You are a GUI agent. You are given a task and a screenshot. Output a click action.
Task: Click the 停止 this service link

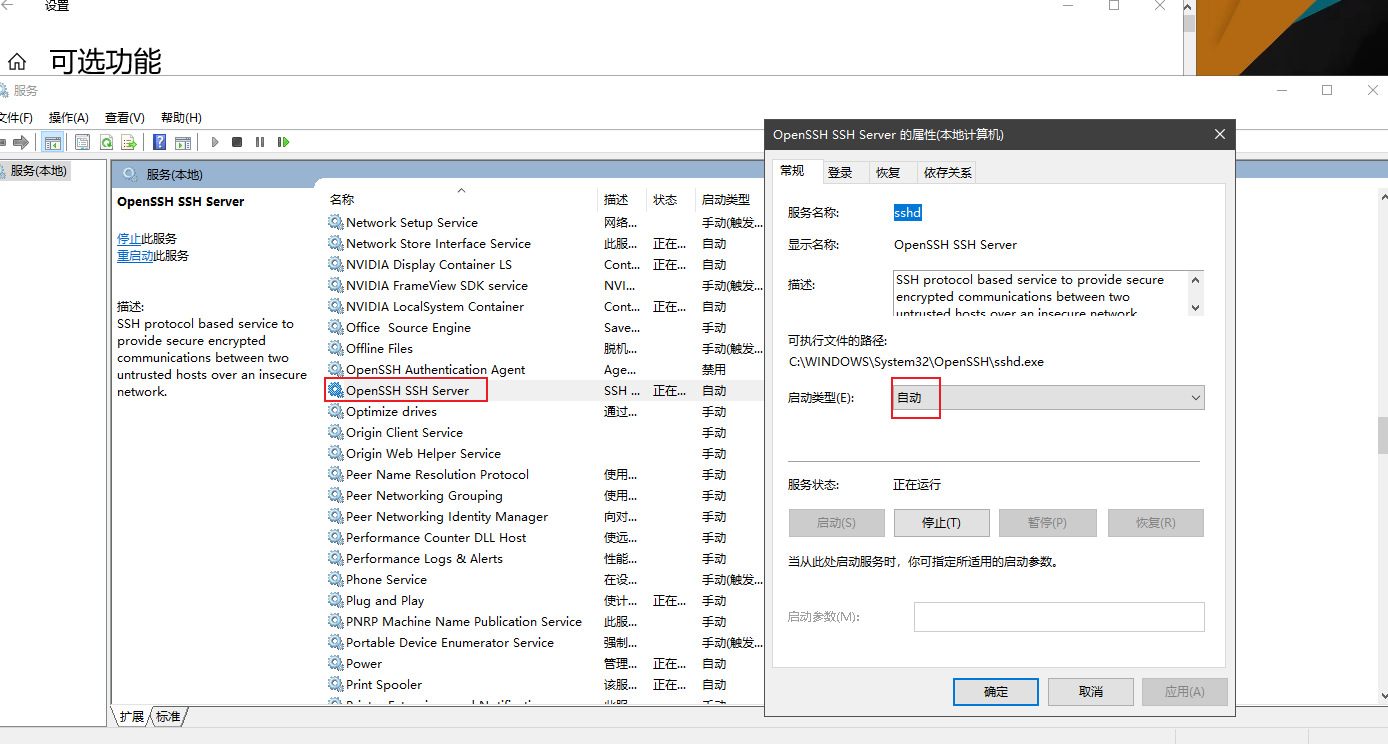[129, 238]
